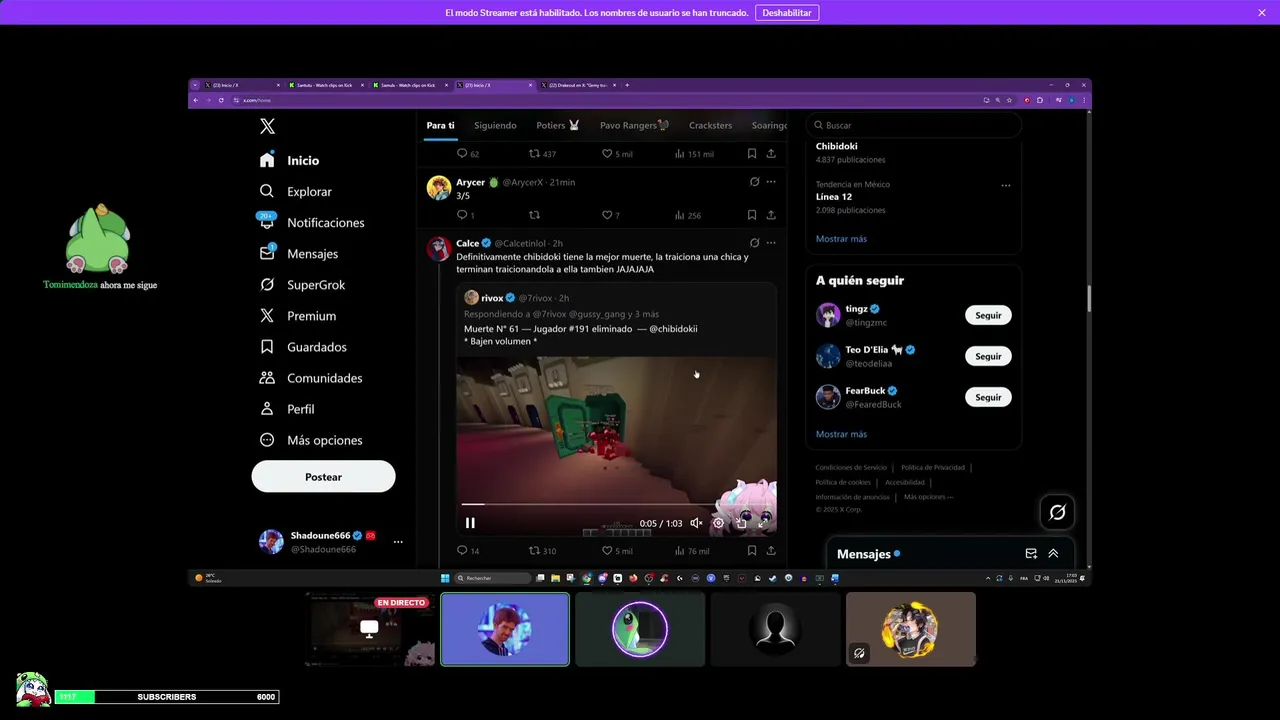Open the Grok icon on Calce's post

tap(754, 242)
